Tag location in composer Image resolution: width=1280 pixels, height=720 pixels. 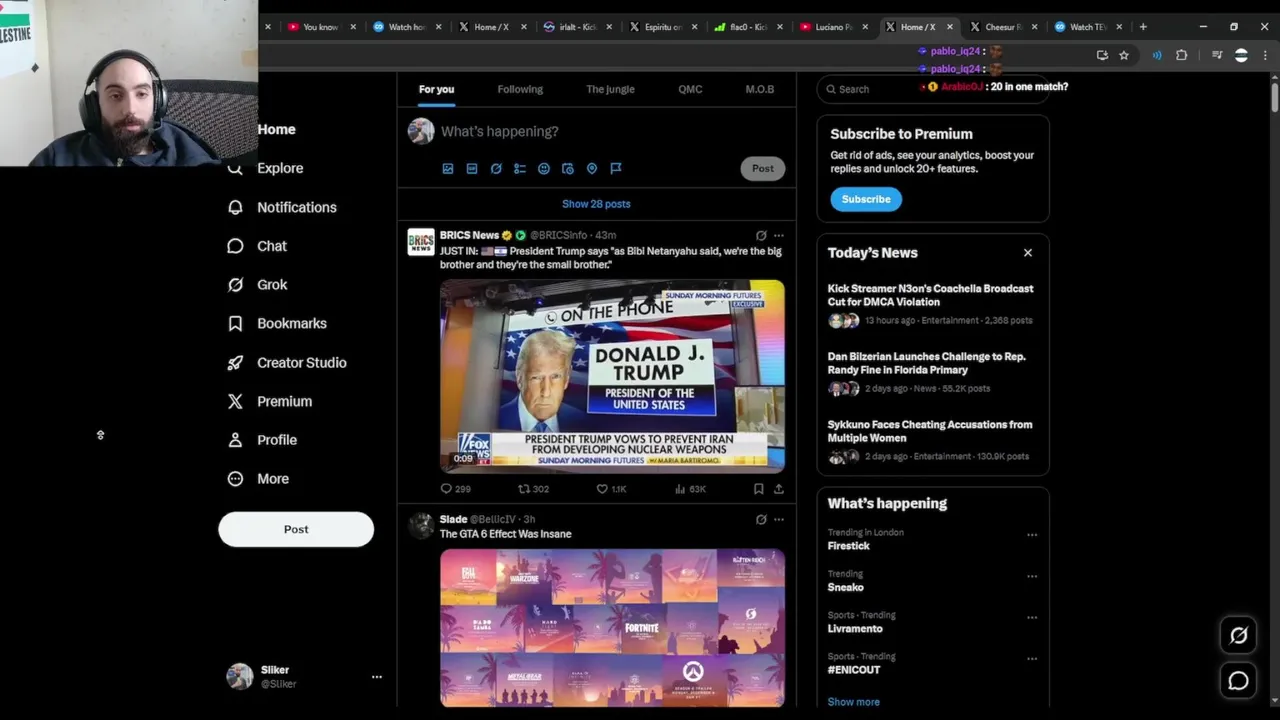coord(592,169)
